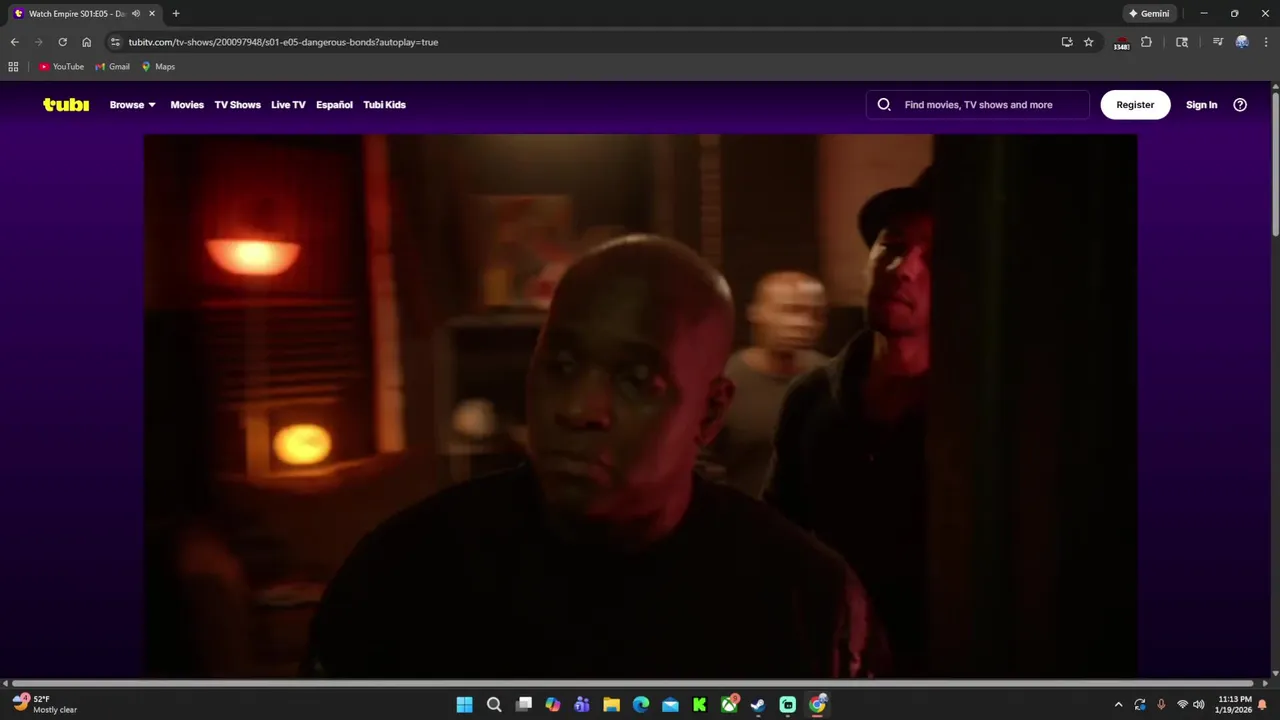Open Wi-Fi network settings in tray
This screenshot has height=720, width=1280.
coord(1182,705)
